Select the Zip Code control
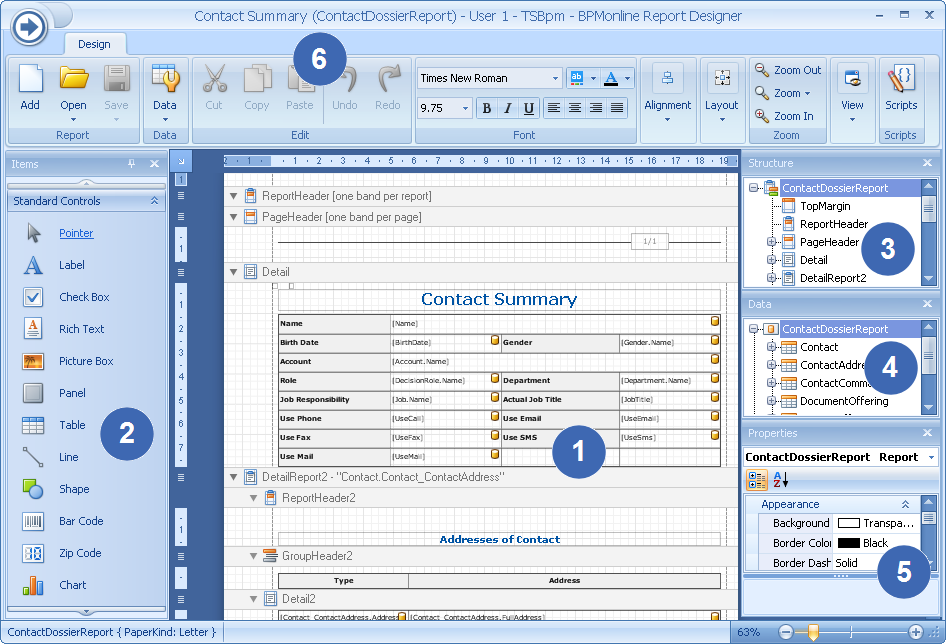Image resolution: width=946 pixels, height=644 pixels. (34, 553)
